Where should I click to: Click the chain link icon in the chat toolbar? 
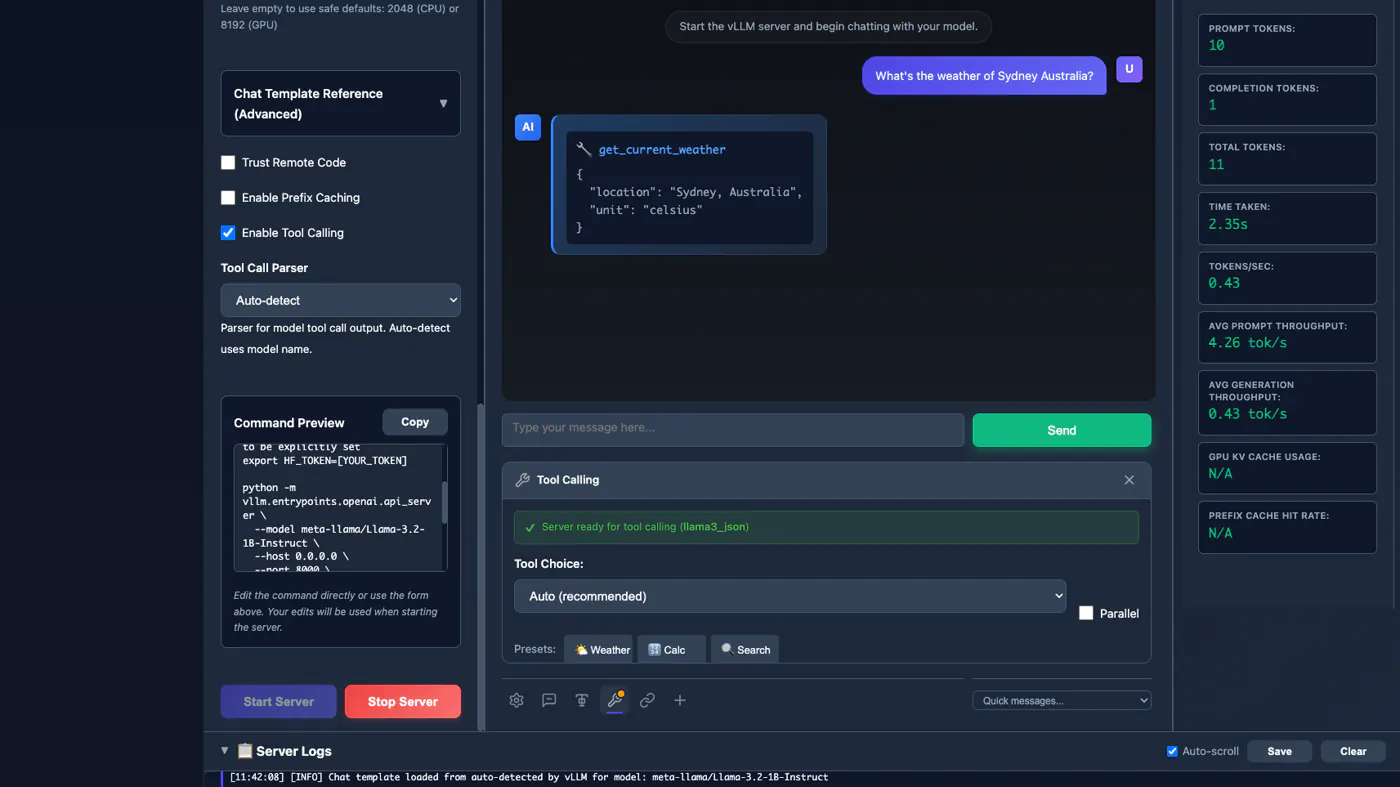click(x=647, y=701)
